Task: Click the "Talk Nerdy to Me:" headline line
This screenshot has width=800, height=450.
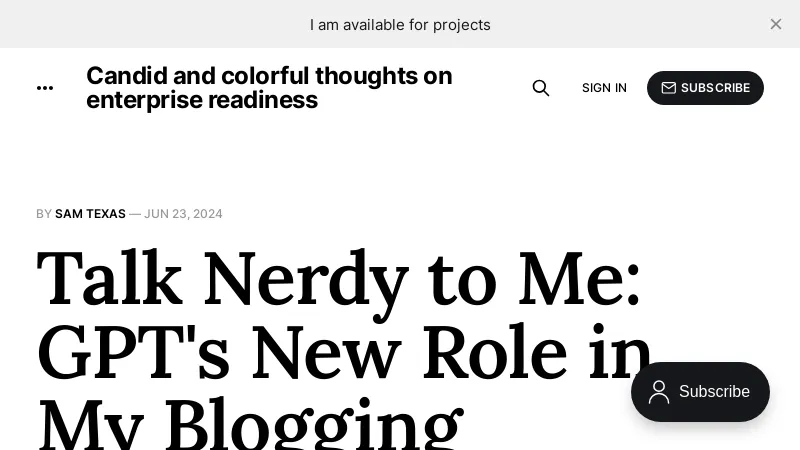Action: (338, 278)
